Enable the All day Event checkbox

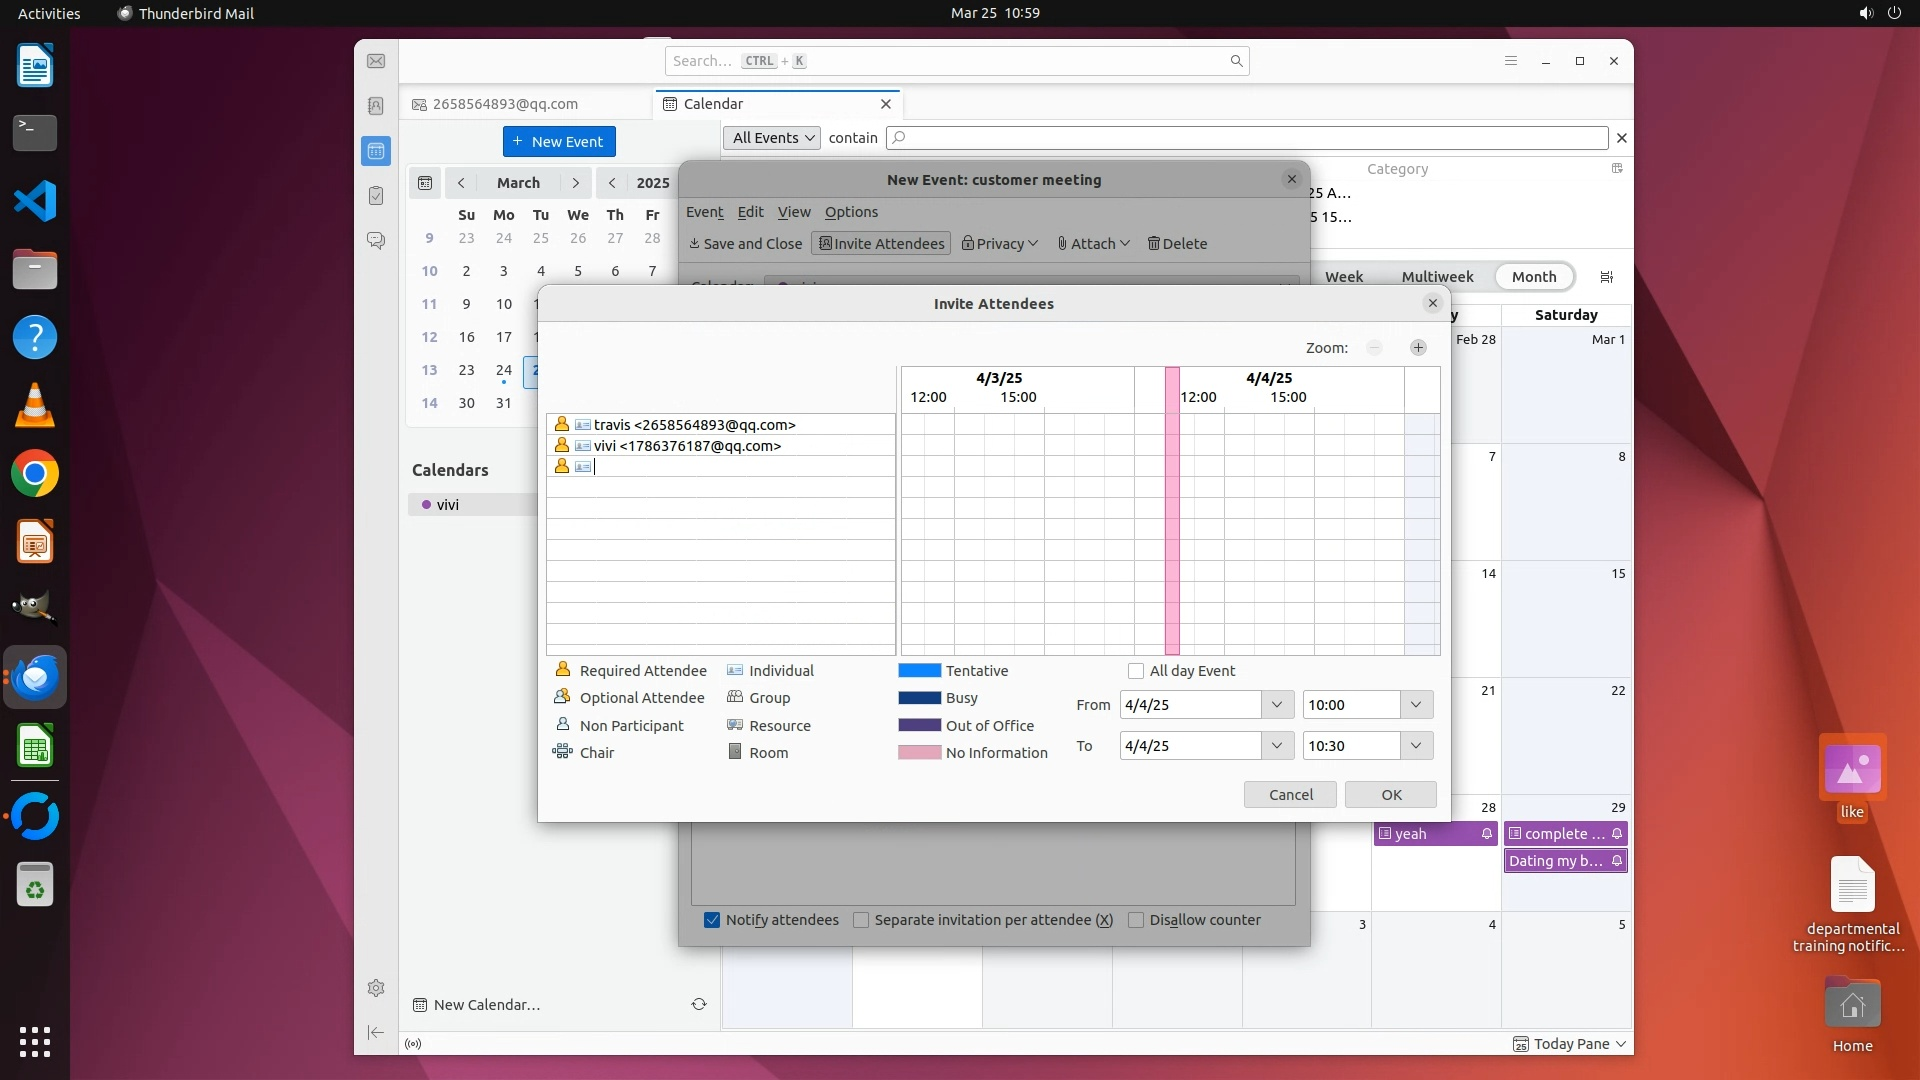click(x=1136, y=671)
